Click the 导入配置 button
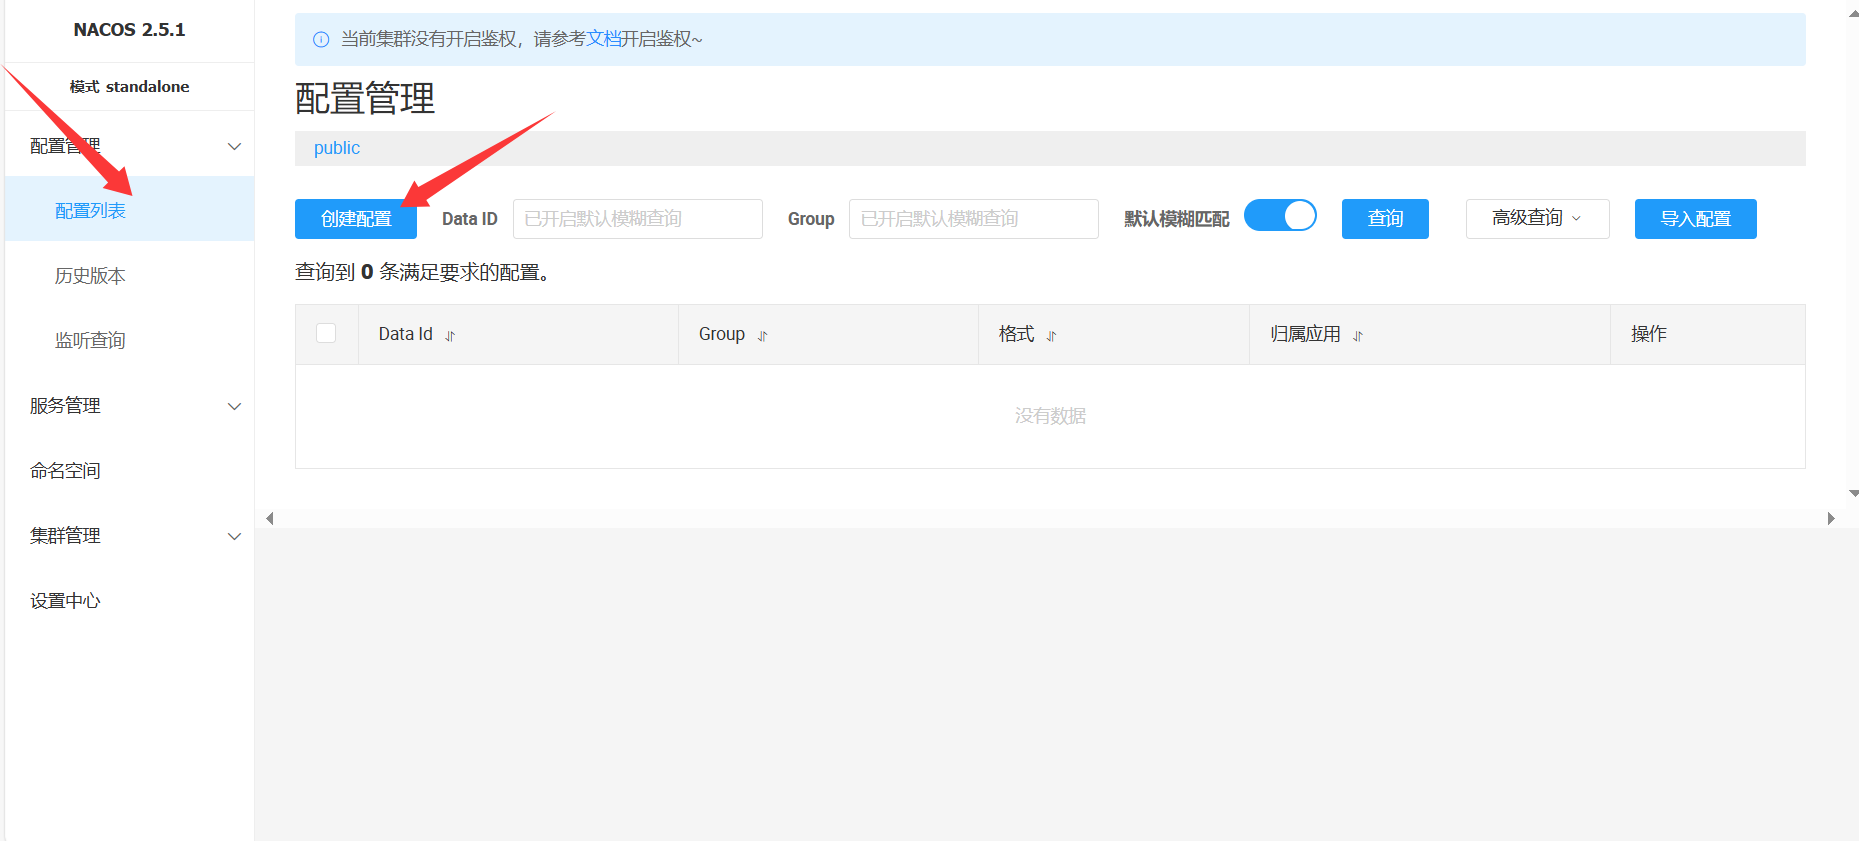Screen dimensions: 1859x841 [1694, 219]
